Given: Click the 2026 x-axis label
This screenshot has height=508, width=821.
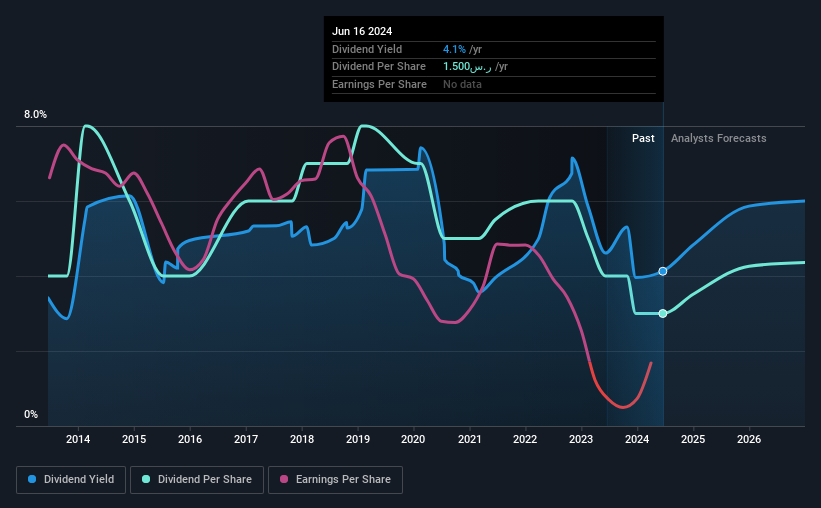Looking at the screenshot, I should click(x=749, y=439).
